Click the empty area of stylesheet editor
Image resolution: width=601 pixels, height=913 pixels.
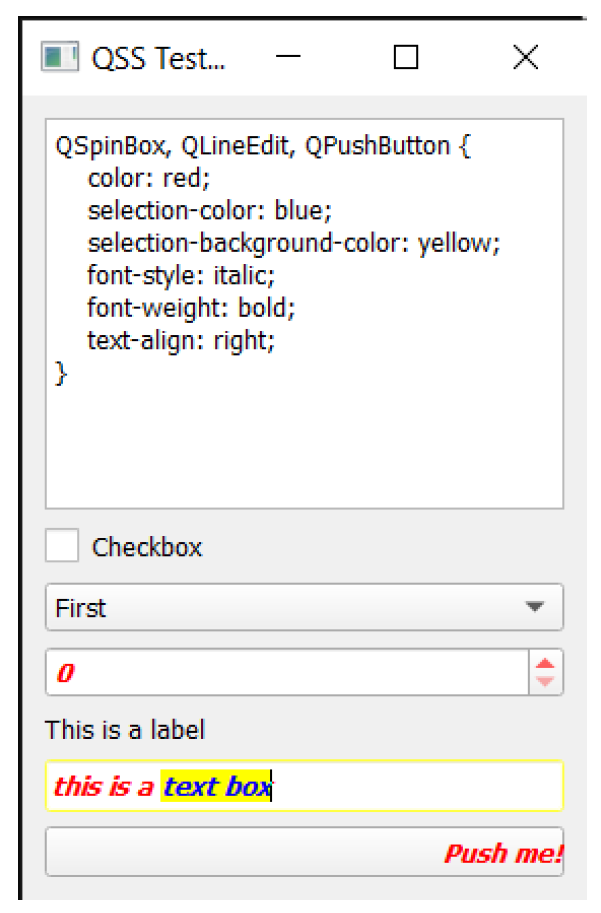tap(304, 445)
